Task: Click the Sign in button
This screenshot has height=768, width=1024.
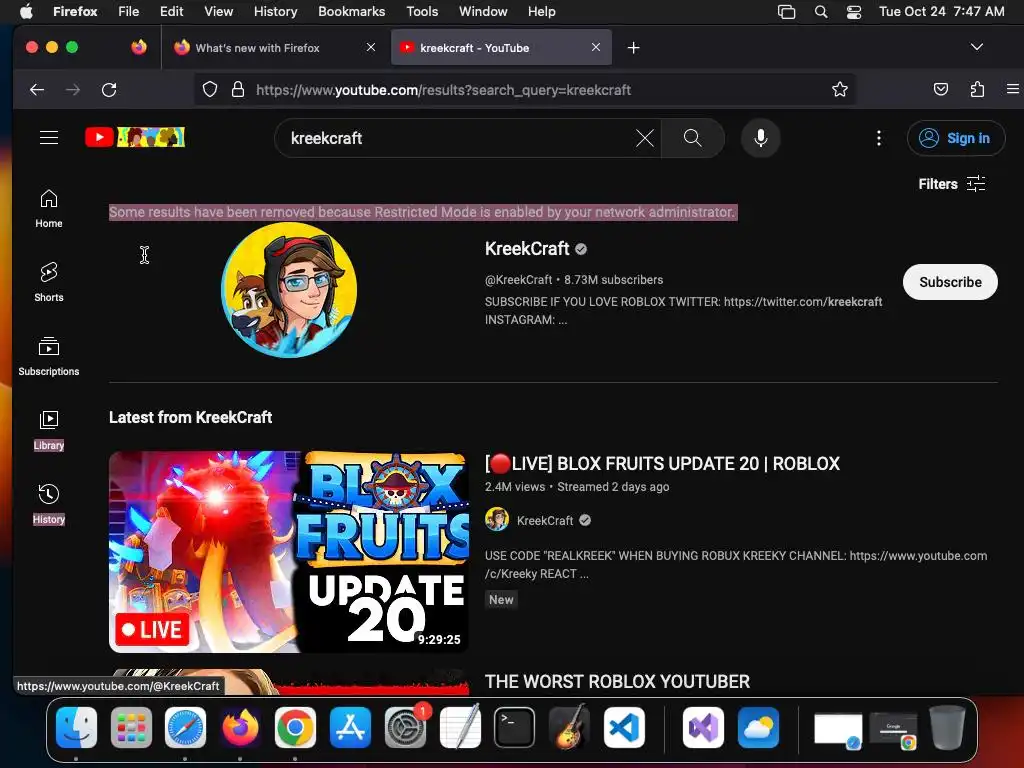Action: coord(955,138)
